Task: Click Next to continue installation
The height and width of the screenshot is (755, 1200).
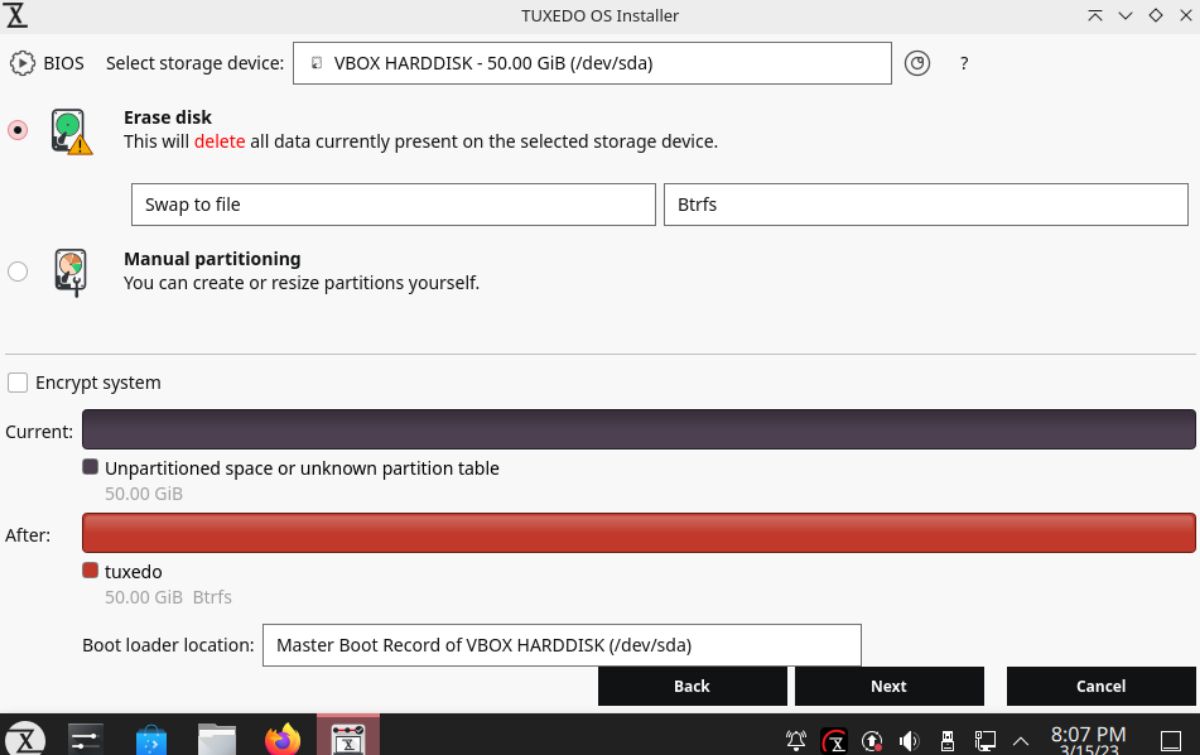Action: (888, 686)
